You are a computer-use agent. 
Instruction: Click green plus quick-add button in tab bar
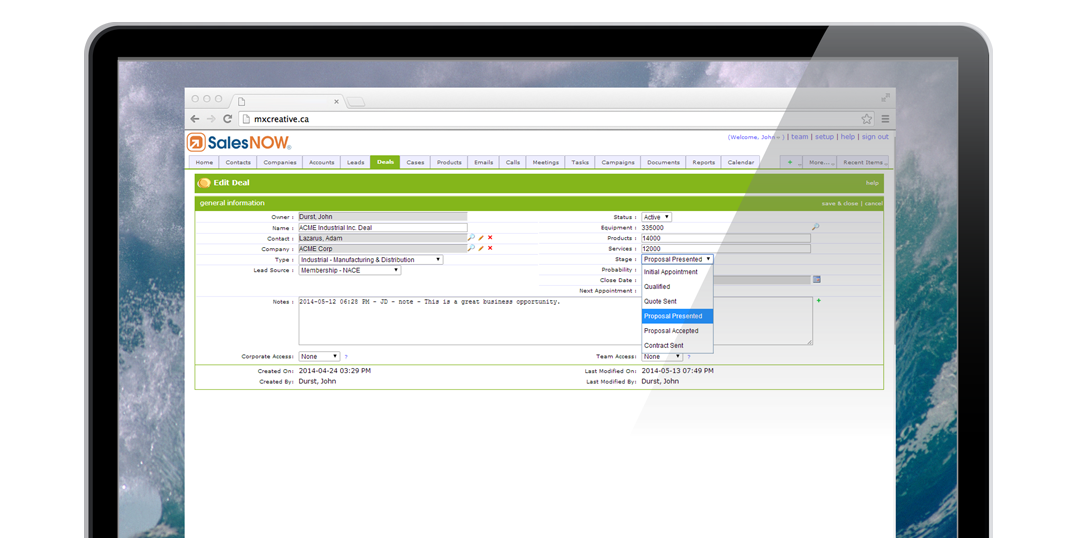coord(791,162)
